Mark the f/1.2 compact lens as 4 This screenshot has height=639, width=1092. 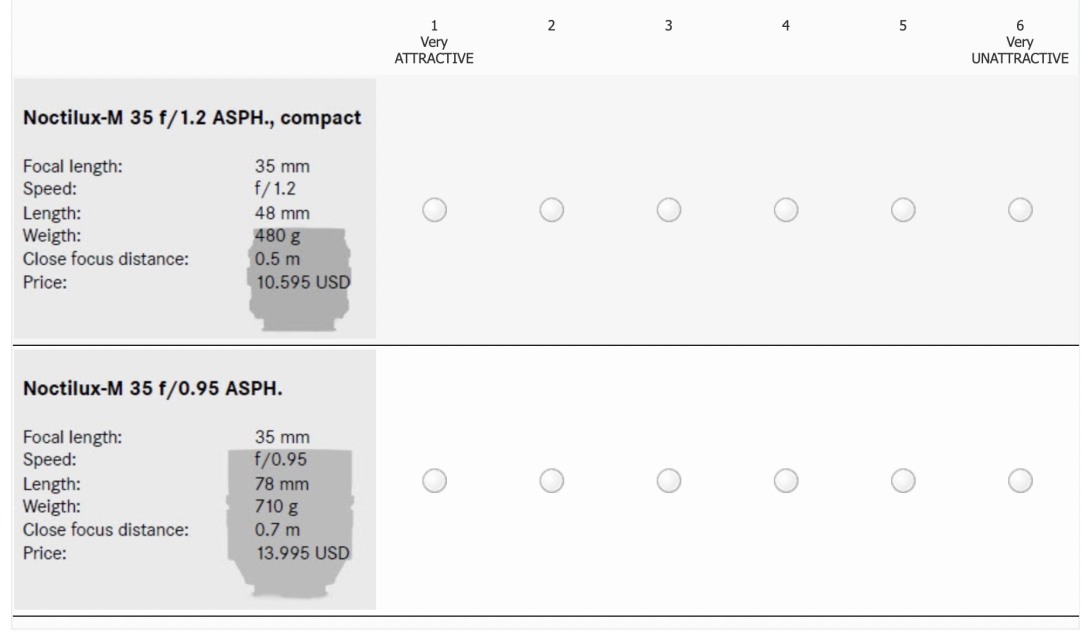click(x=785, y=210)
